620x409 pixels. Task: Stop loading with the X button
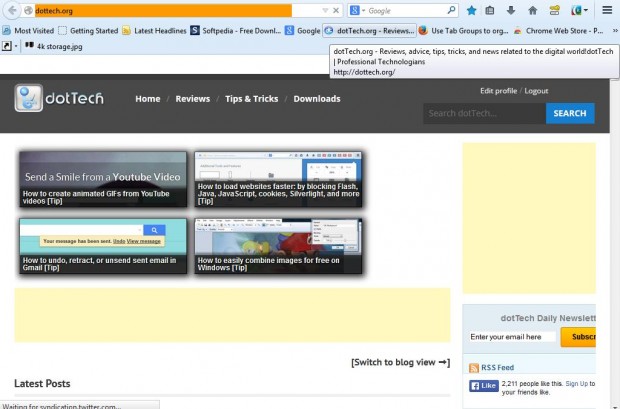tap(336, 11)
